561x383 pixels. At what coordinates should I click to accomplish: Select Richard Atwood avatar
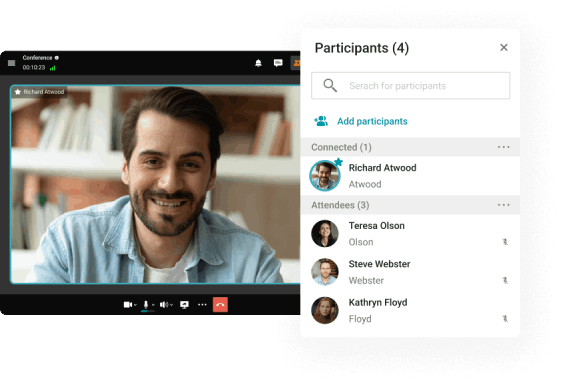325,176
